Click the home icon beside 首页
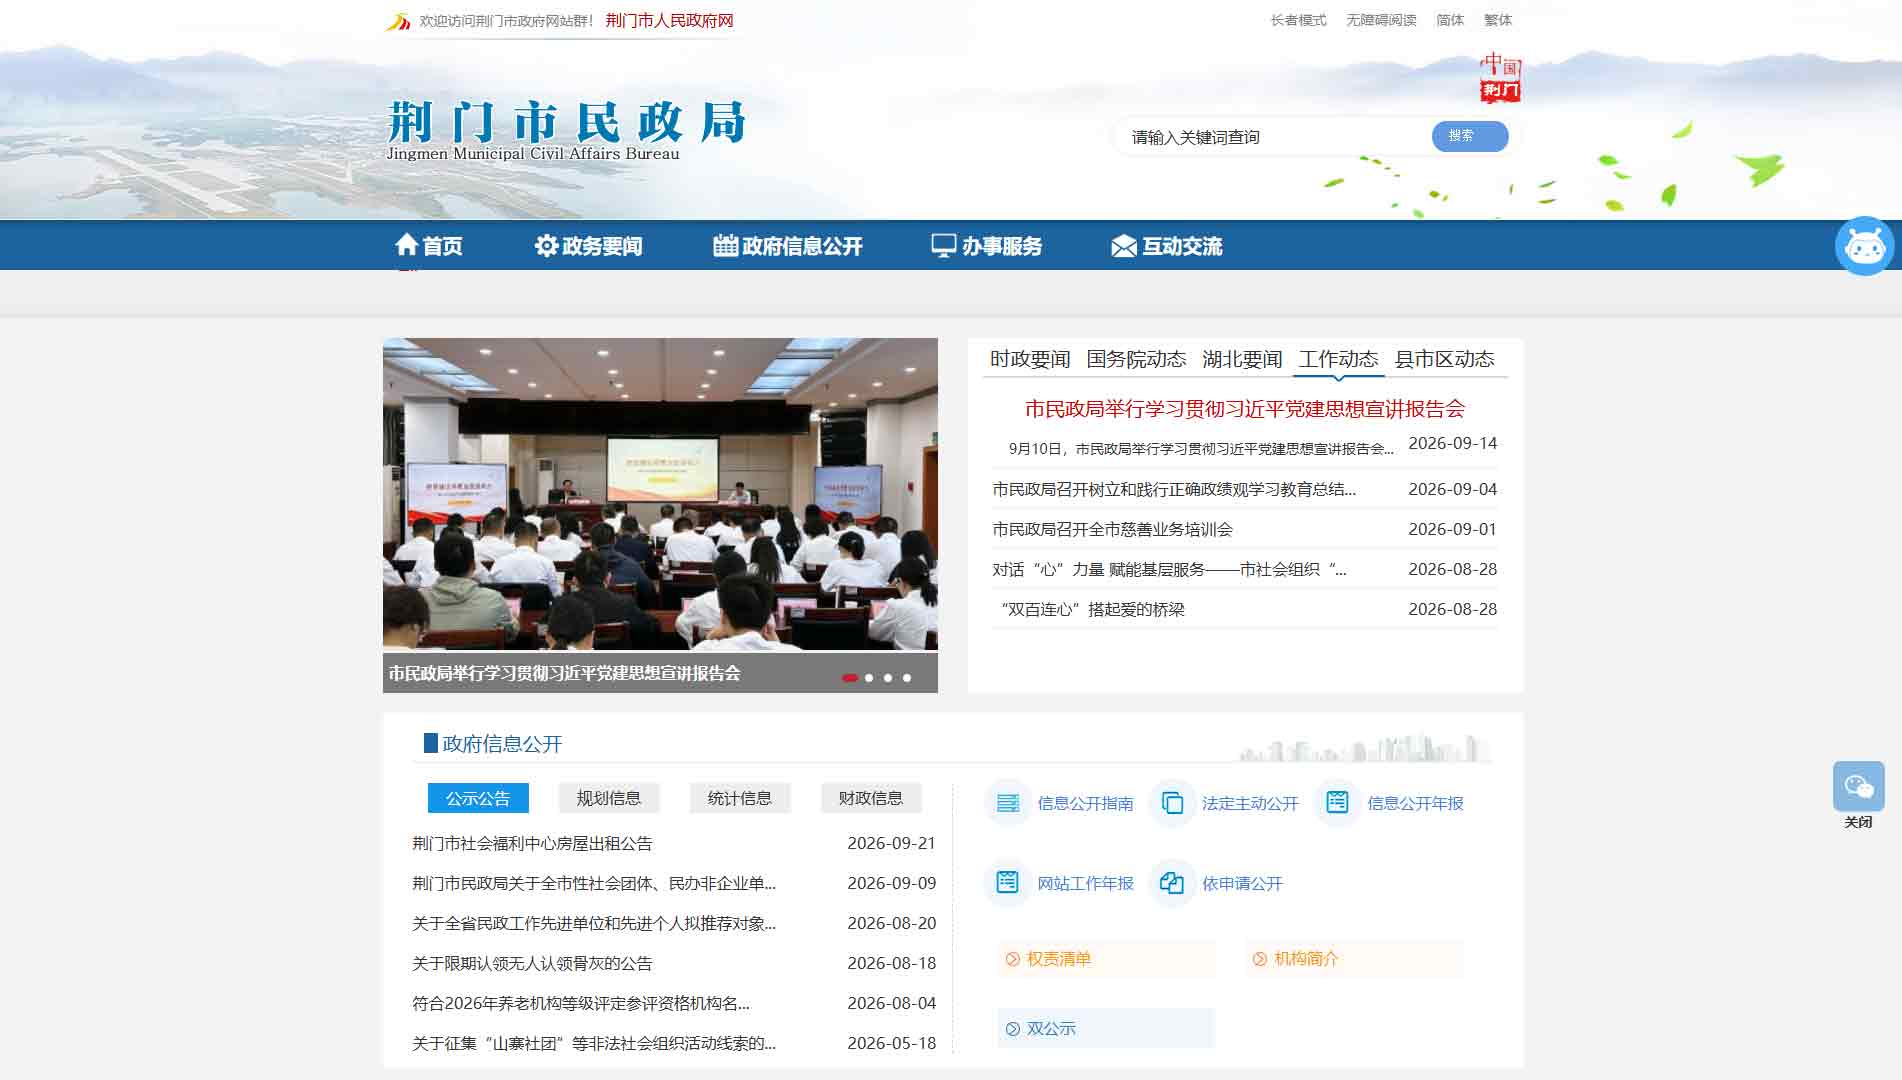1902x1080 pixels. pos(406,245)
